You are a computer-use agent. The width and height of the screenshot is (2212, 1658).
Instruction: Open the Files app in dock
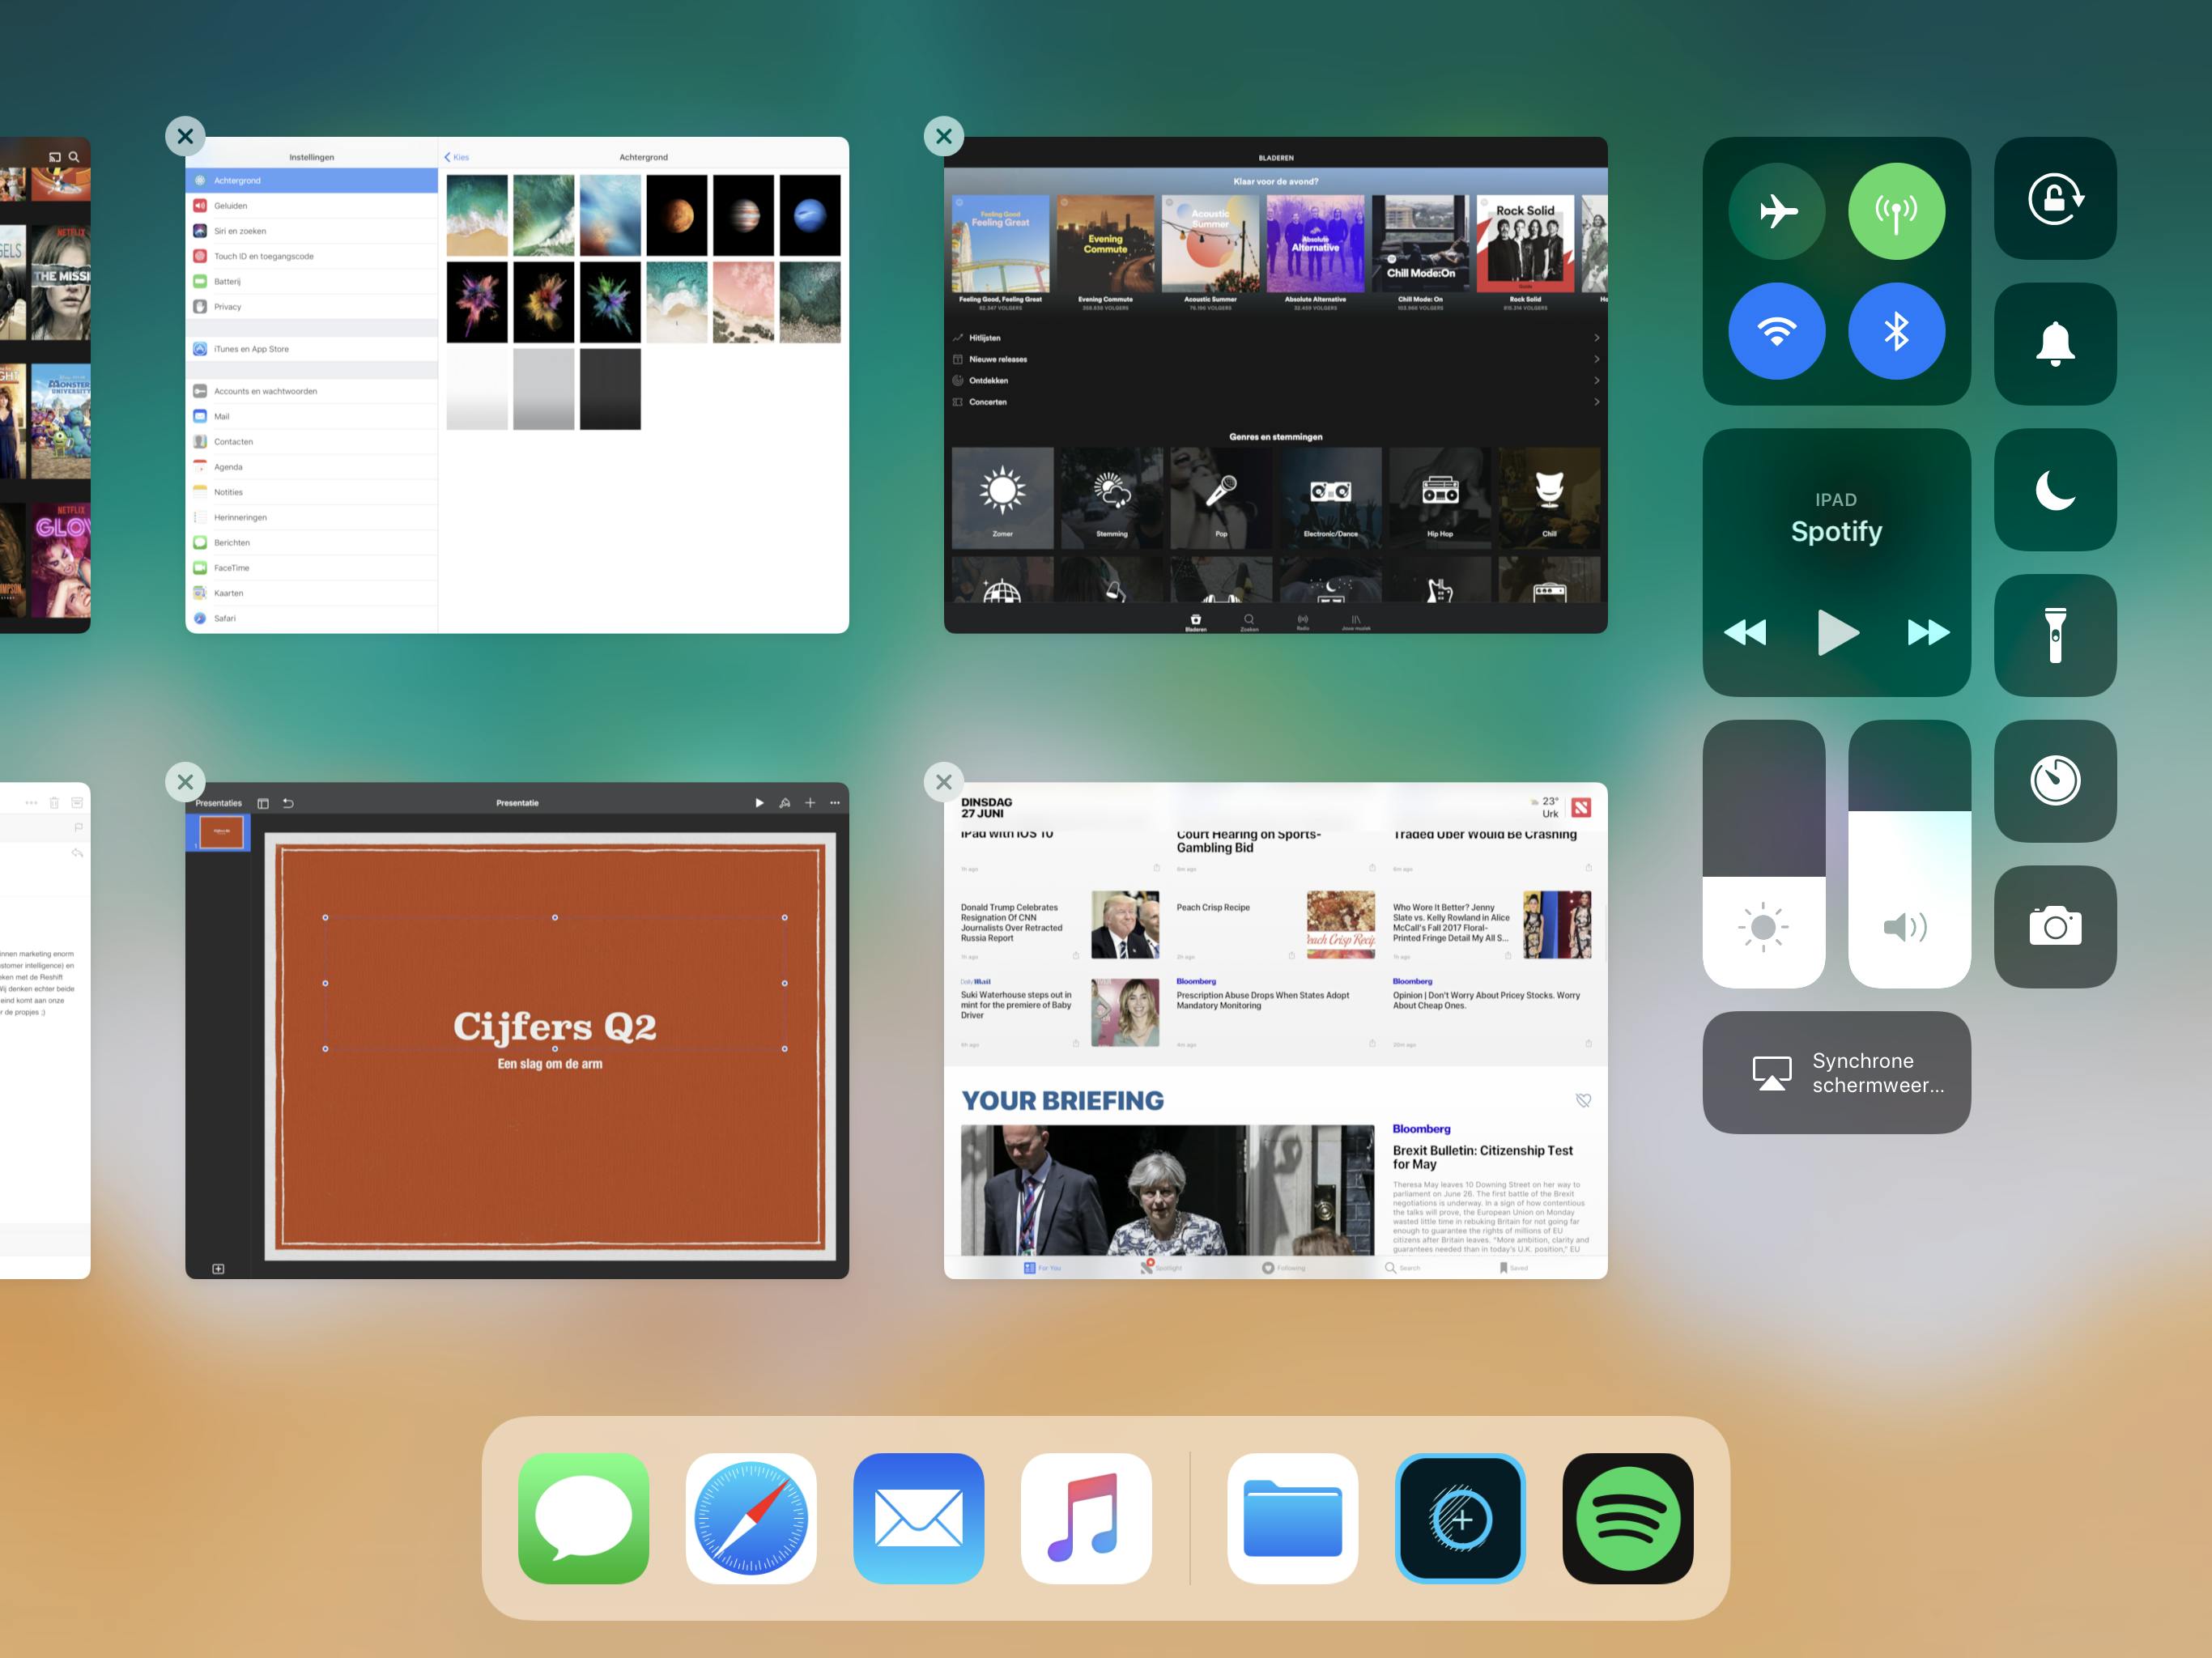[1292, 1518]
